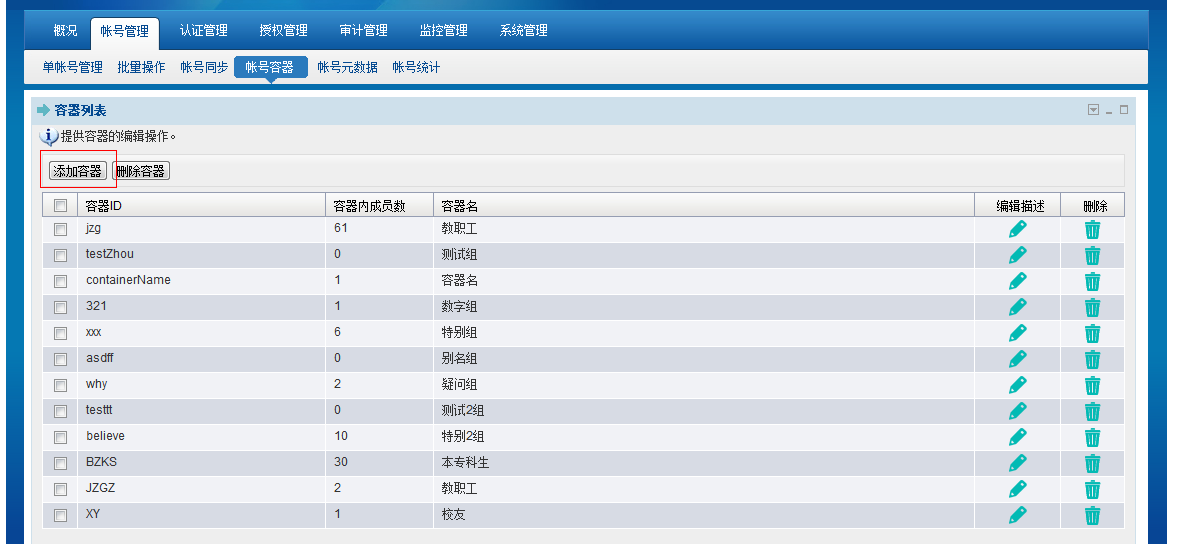This screenshot has width=1177, height=544.
Task: Open the panel dropdown arrow in header
Action: click(x=1093, y=110)
